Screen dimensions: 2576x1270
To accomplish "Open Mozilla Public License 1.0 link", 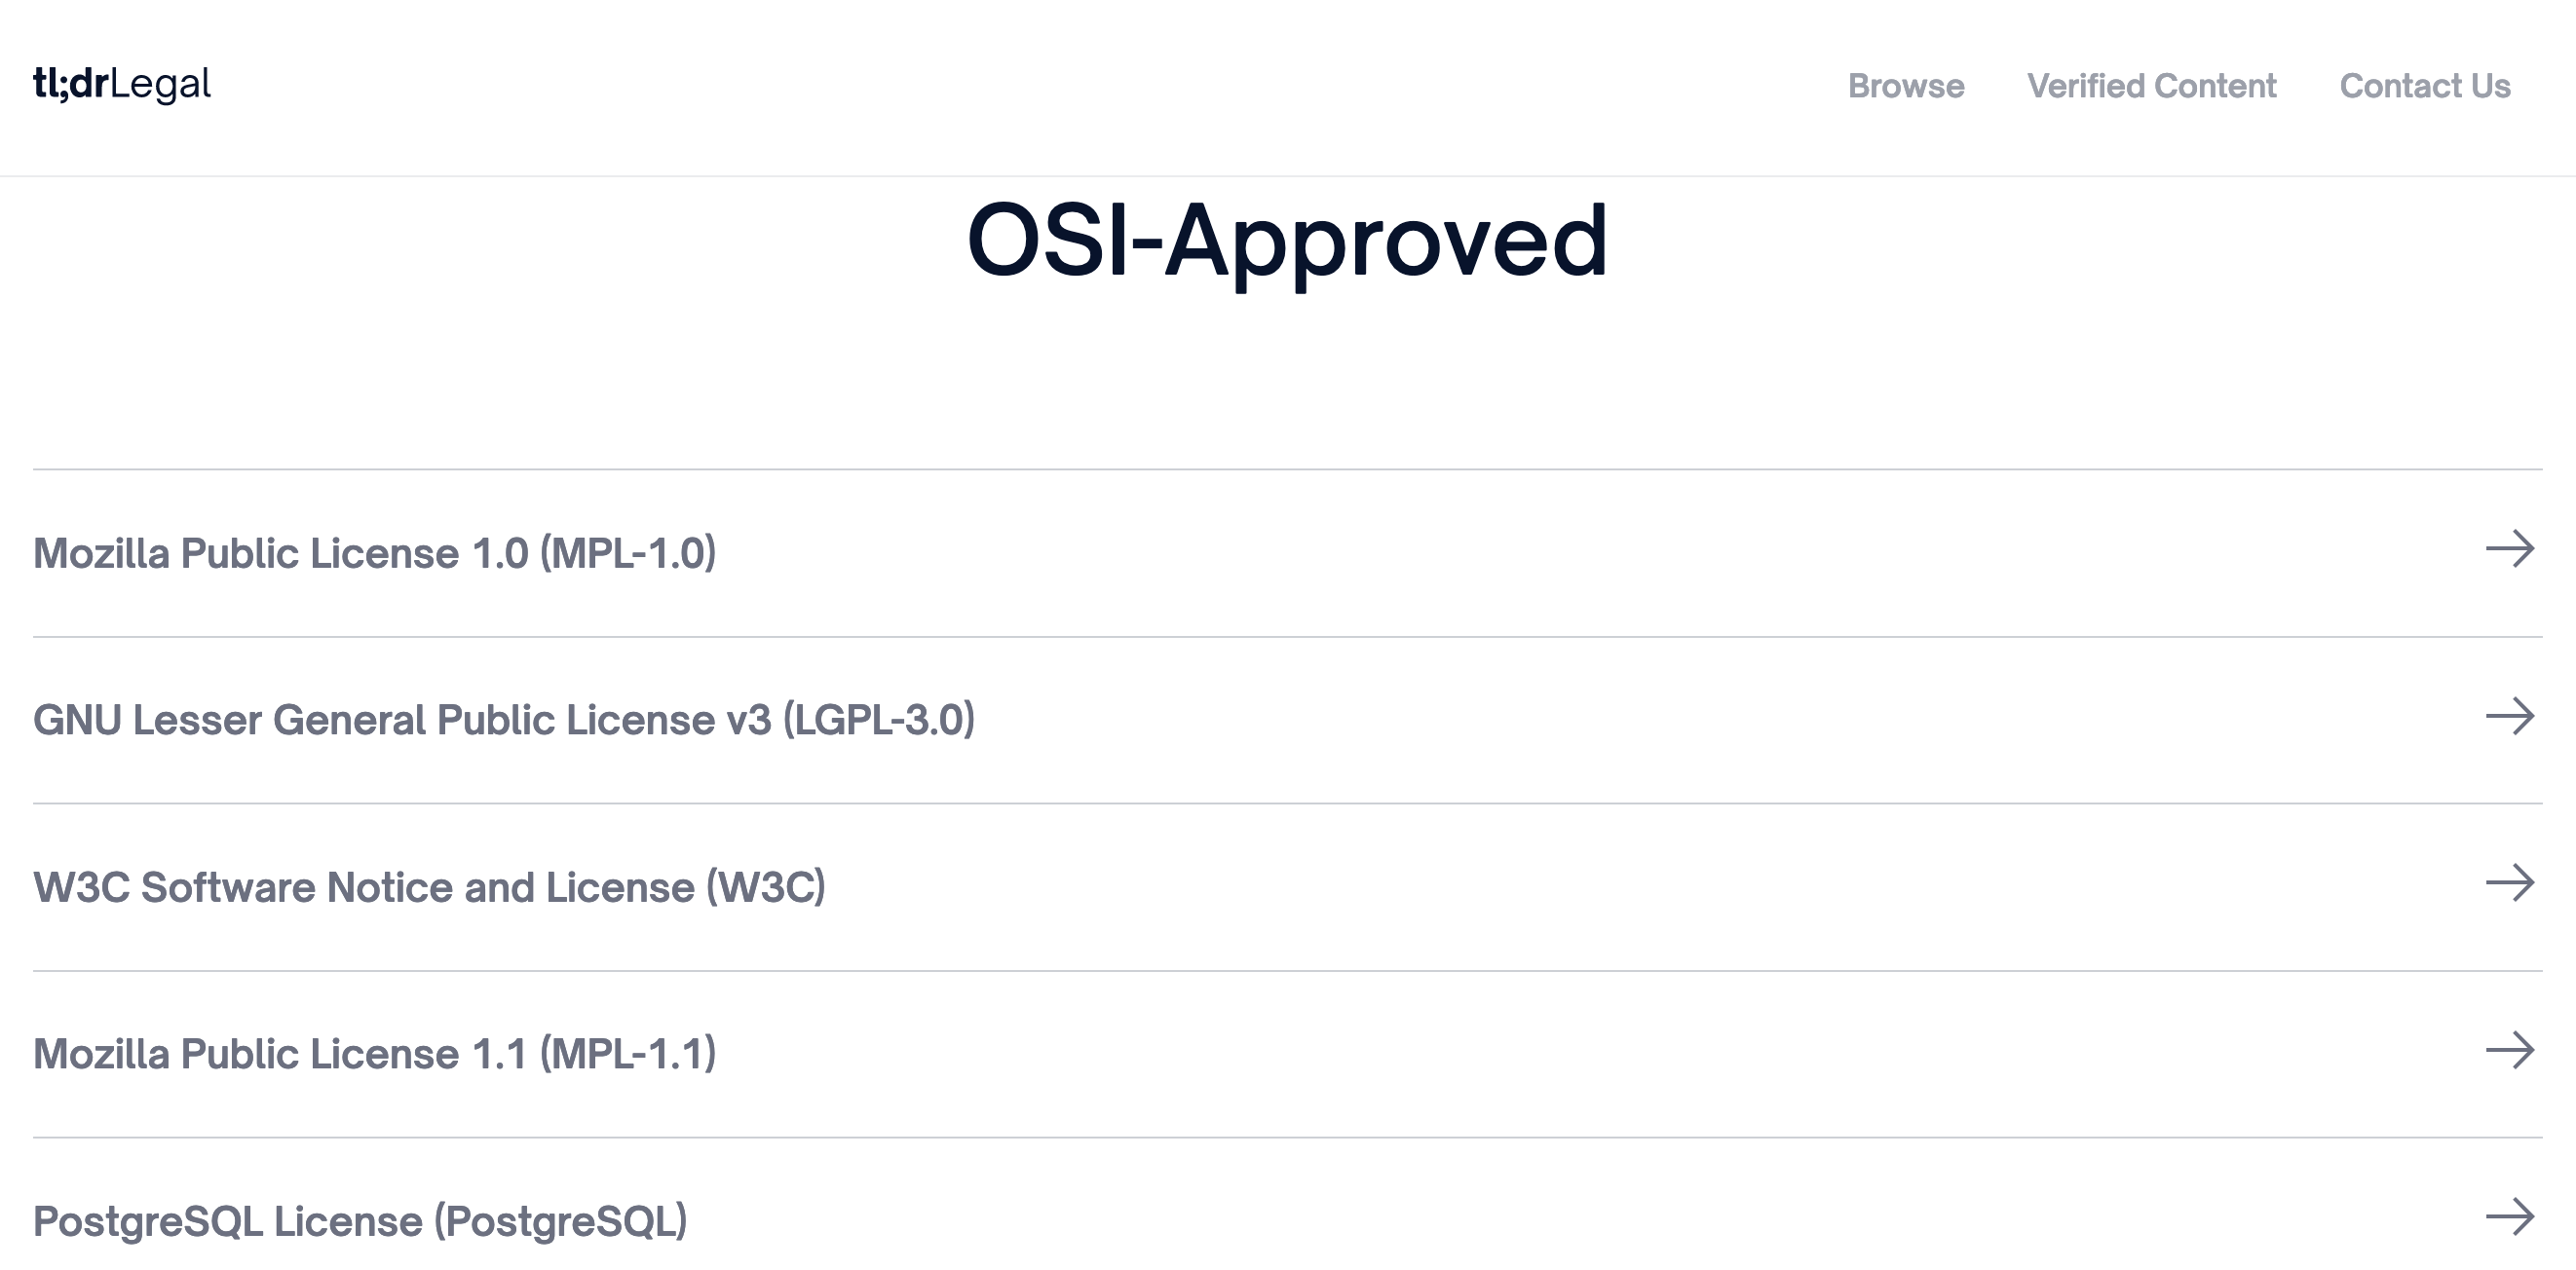I will coord(280,553).
